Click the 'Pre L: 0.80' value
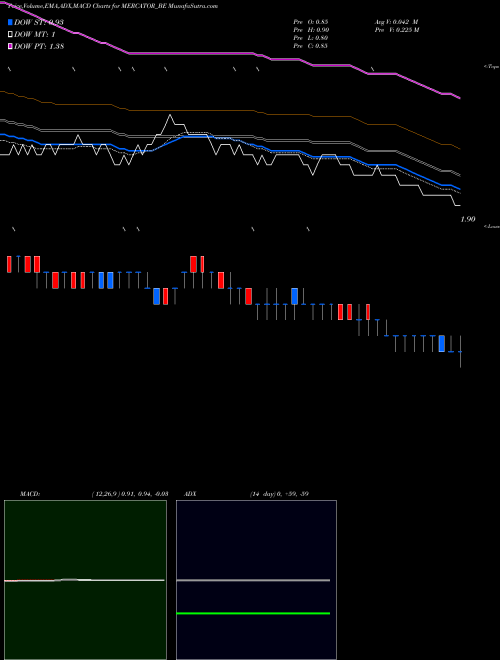500x660 pixels. (x=311, y=38)
